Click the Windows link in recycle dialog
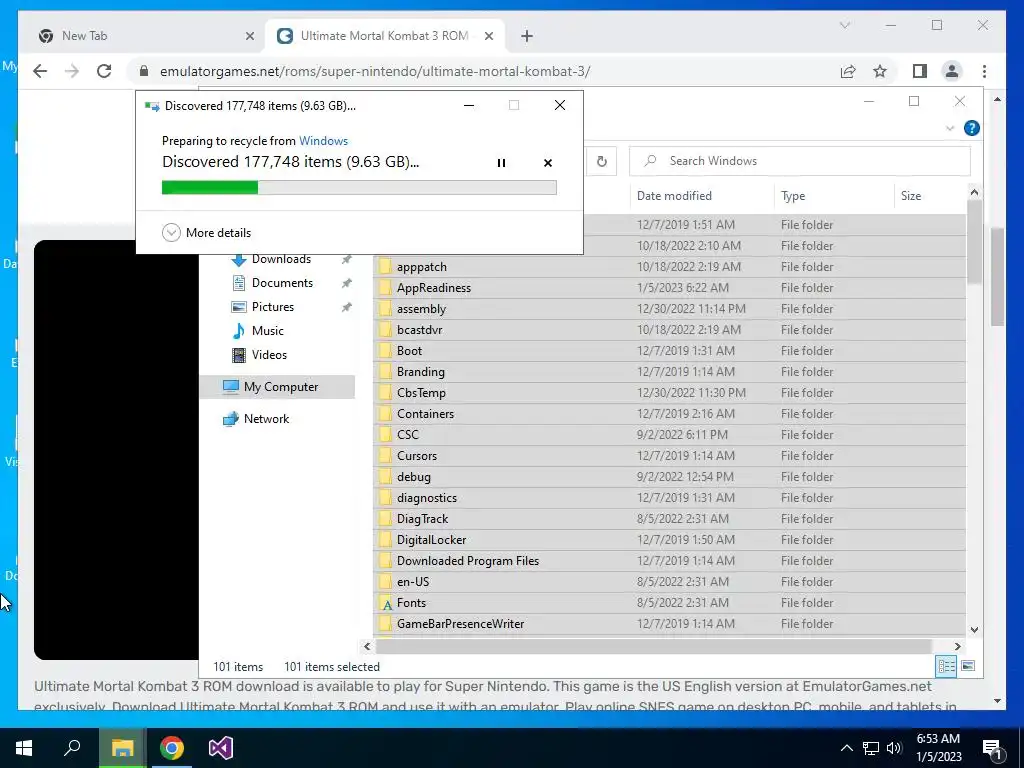This screenshot has width=1024, height=768. 323,140
